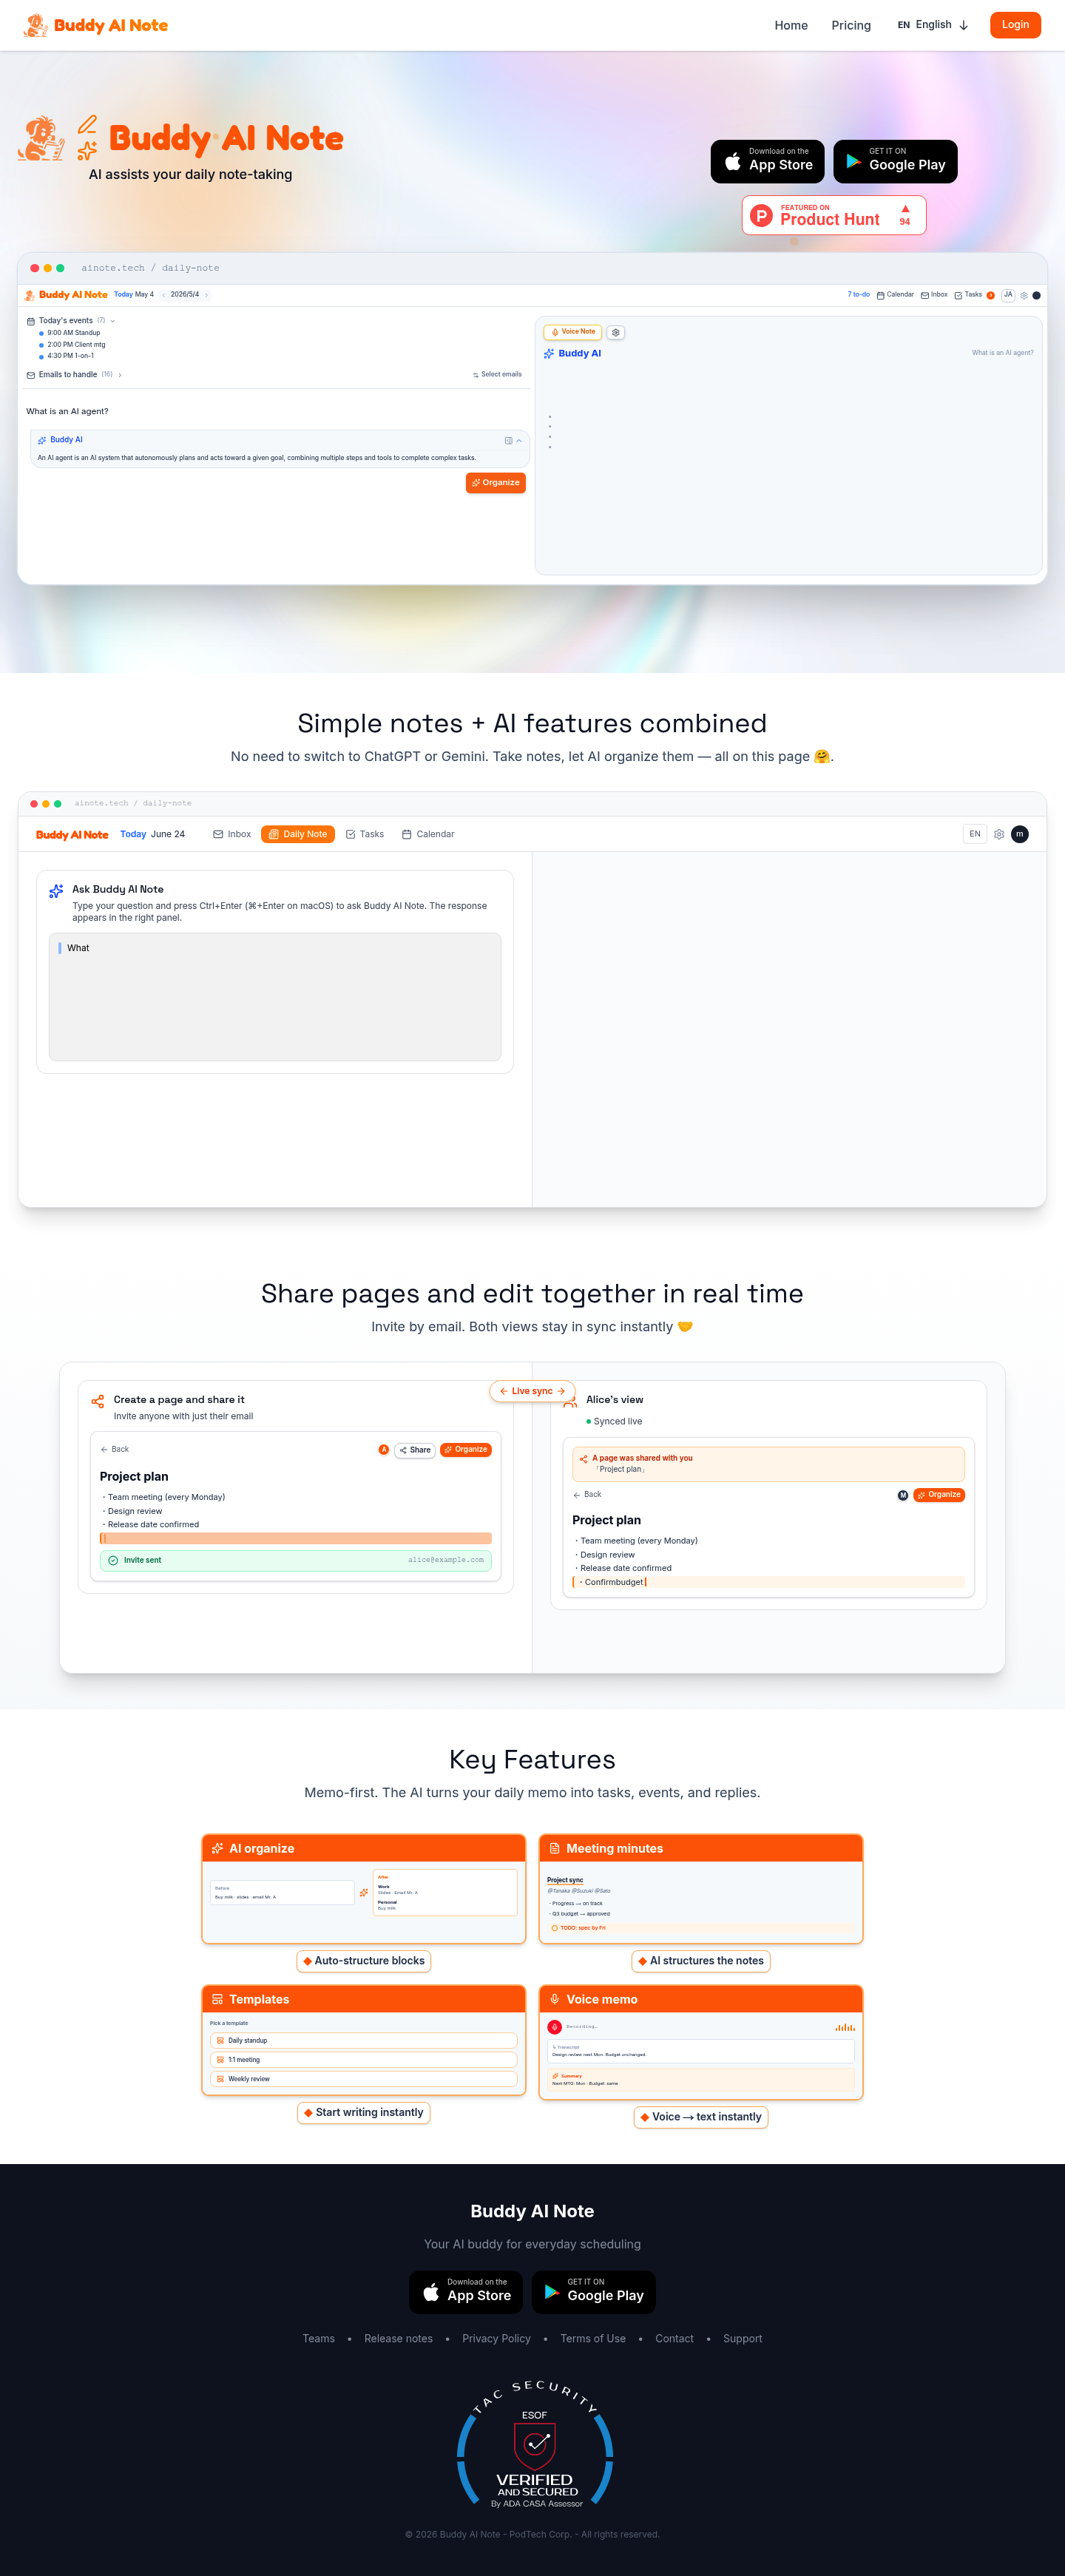Open the hero Google Play badge

point(895,161)
